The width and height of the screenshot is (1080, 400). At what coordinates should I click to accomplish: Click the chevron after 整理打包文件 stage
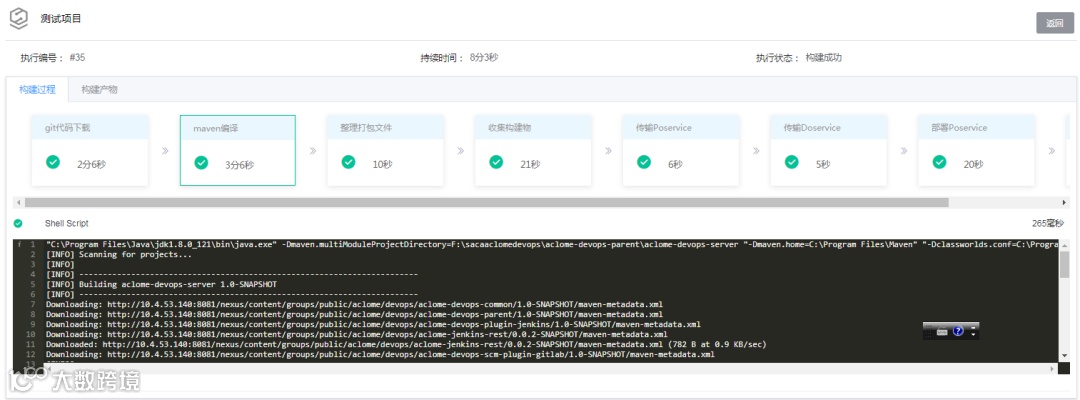point(460,150)
